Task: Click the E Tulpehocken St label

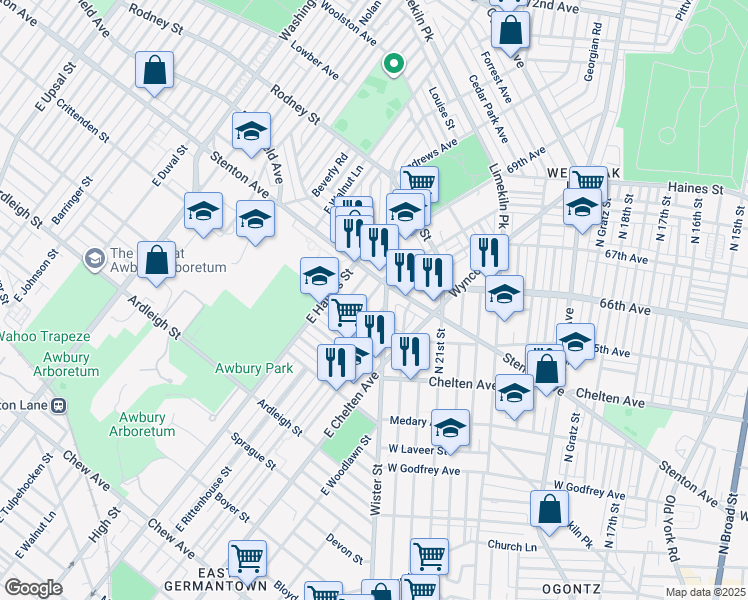Action: 27,487
